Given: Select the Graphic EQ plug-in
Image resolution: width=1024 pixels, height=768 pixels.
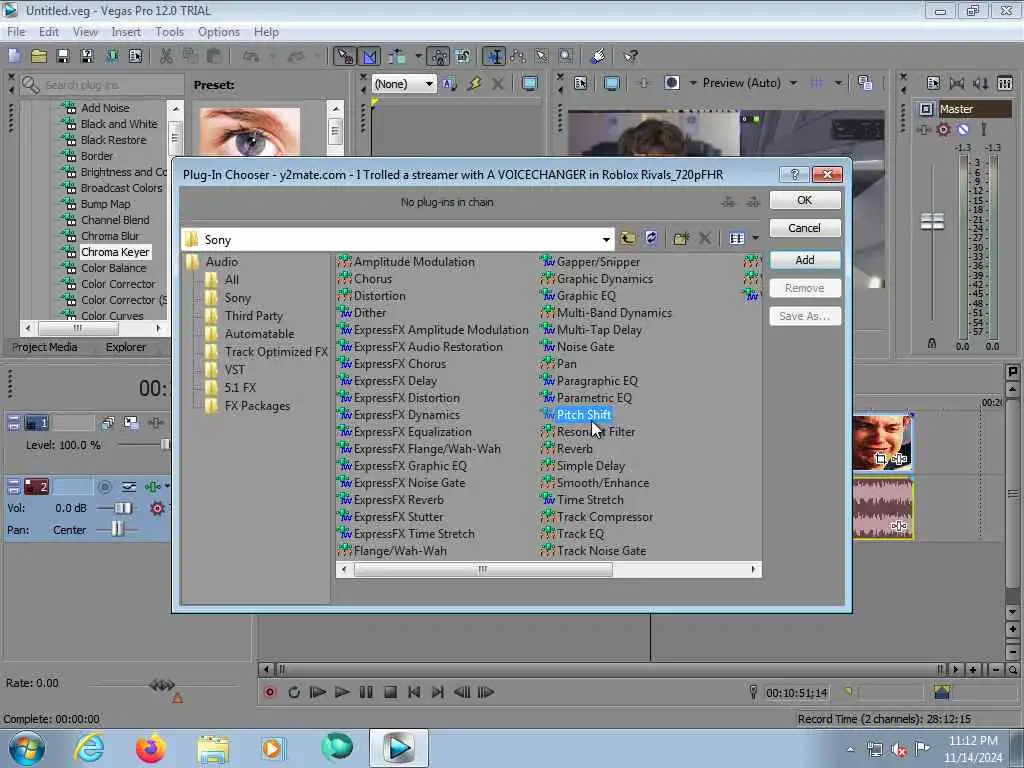Looking at the screenshot, I should click(x=586, y=296).
